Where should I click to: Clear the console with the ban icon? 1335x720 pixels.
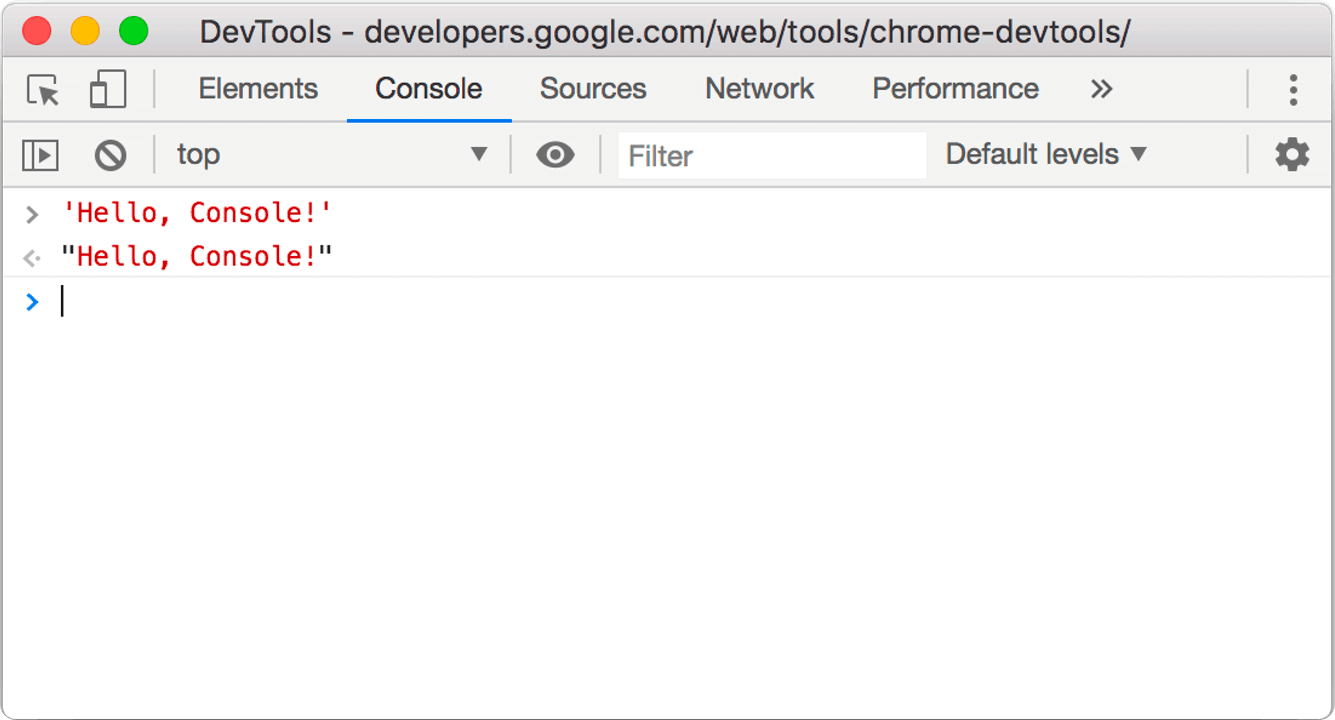tap(110, 155)
